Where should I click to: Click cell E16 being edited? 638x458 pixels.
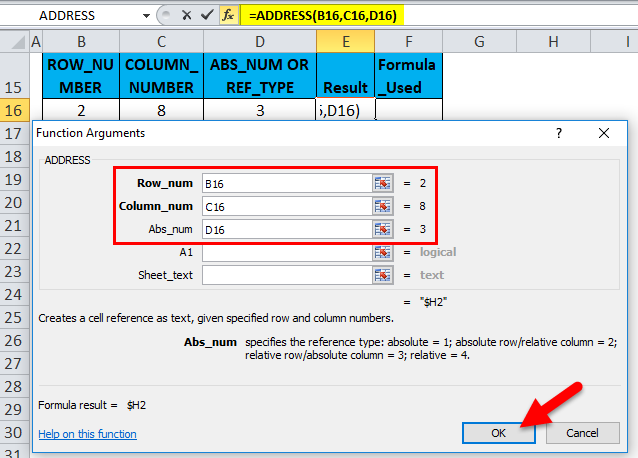pos(345,110)
